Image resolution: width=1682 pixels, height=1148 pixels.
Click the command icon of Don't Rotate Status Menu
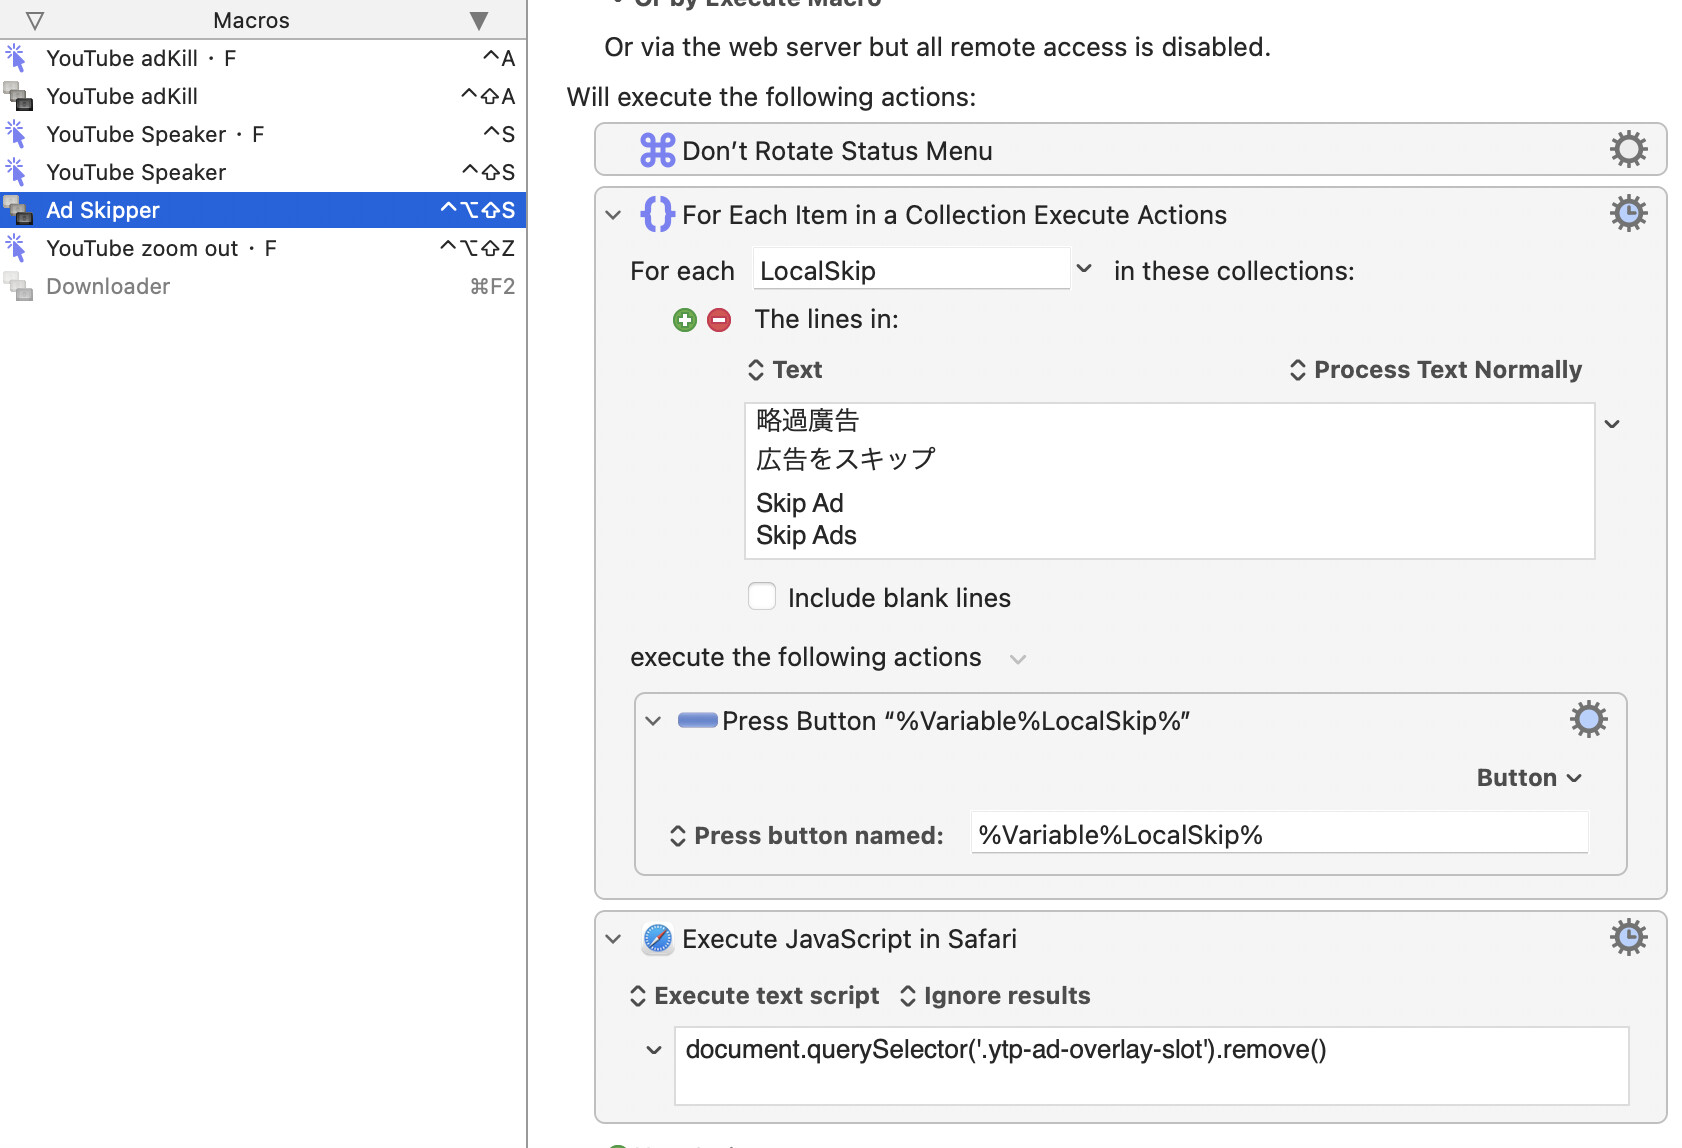click(657, 151)
